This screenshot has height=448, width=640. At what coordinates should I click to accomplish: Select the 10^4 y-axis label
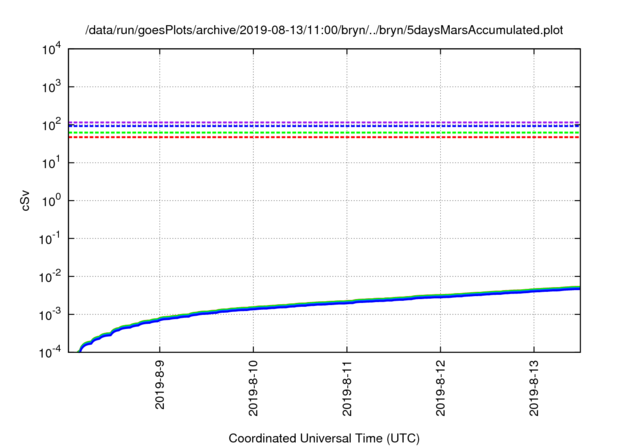pos(51,50)
